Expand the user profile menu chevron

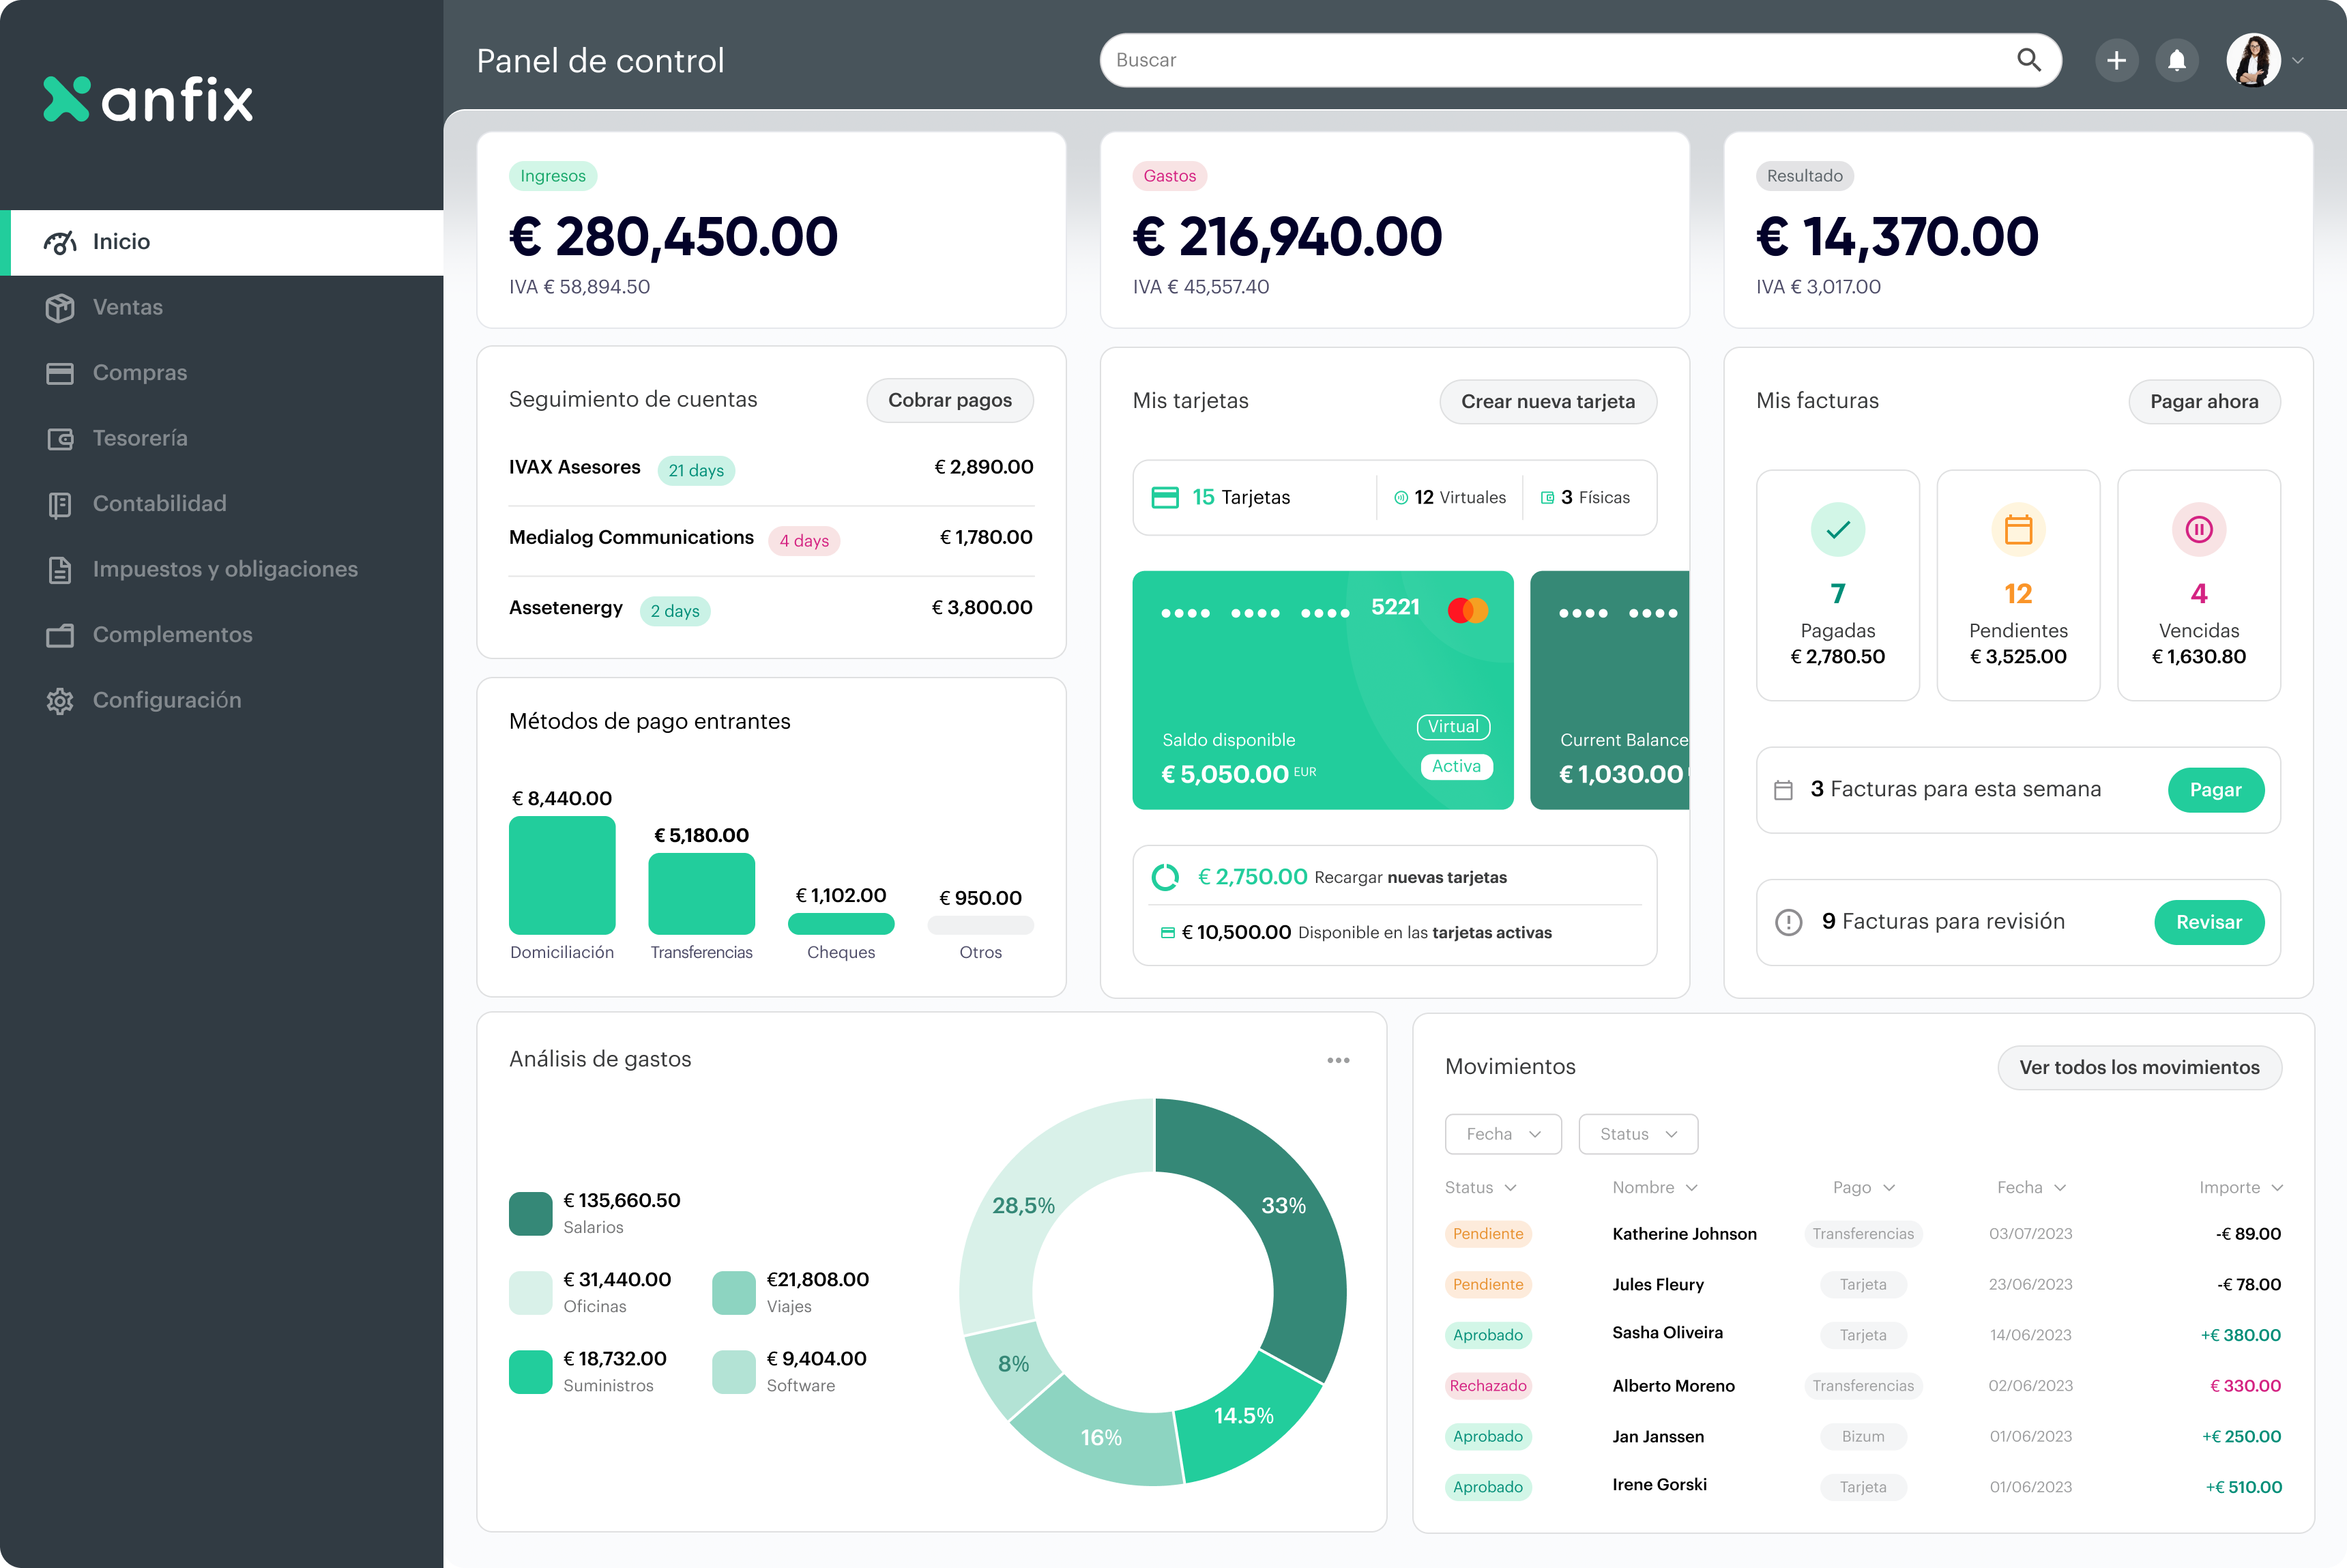(x=2298, y=61)
